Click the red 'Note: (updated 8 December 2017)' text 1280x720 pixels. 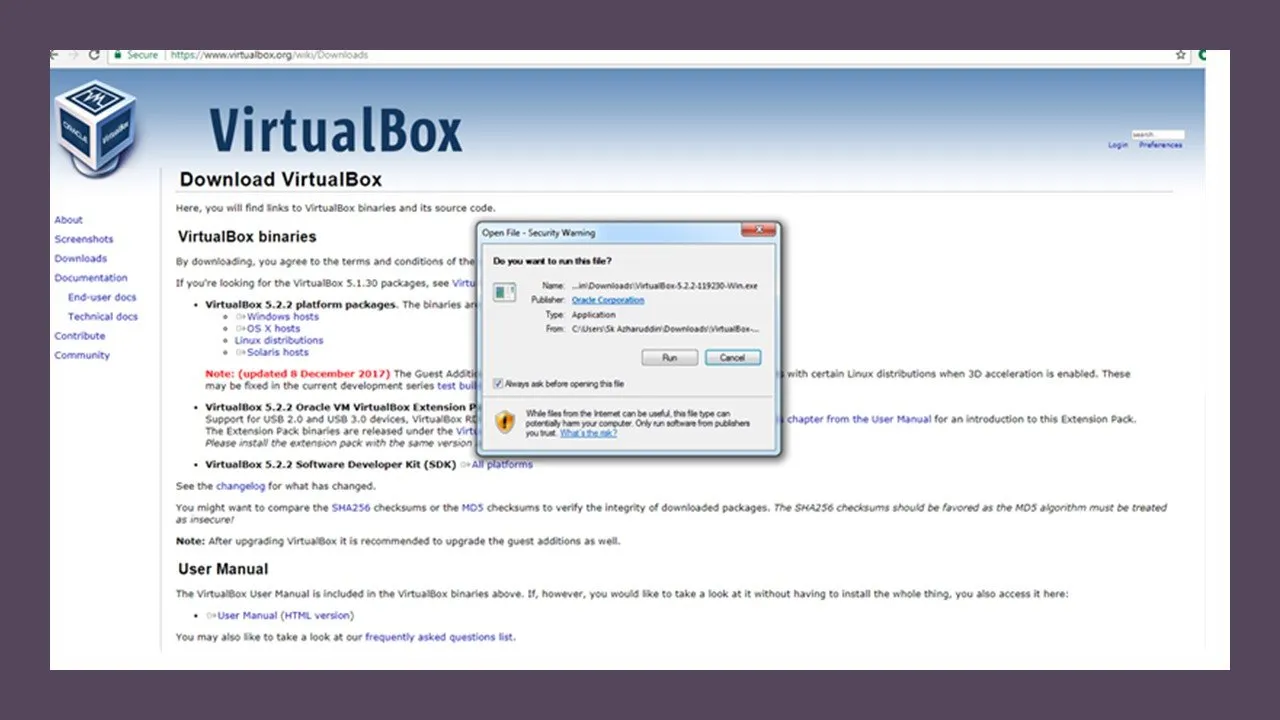tap(298, 374)
